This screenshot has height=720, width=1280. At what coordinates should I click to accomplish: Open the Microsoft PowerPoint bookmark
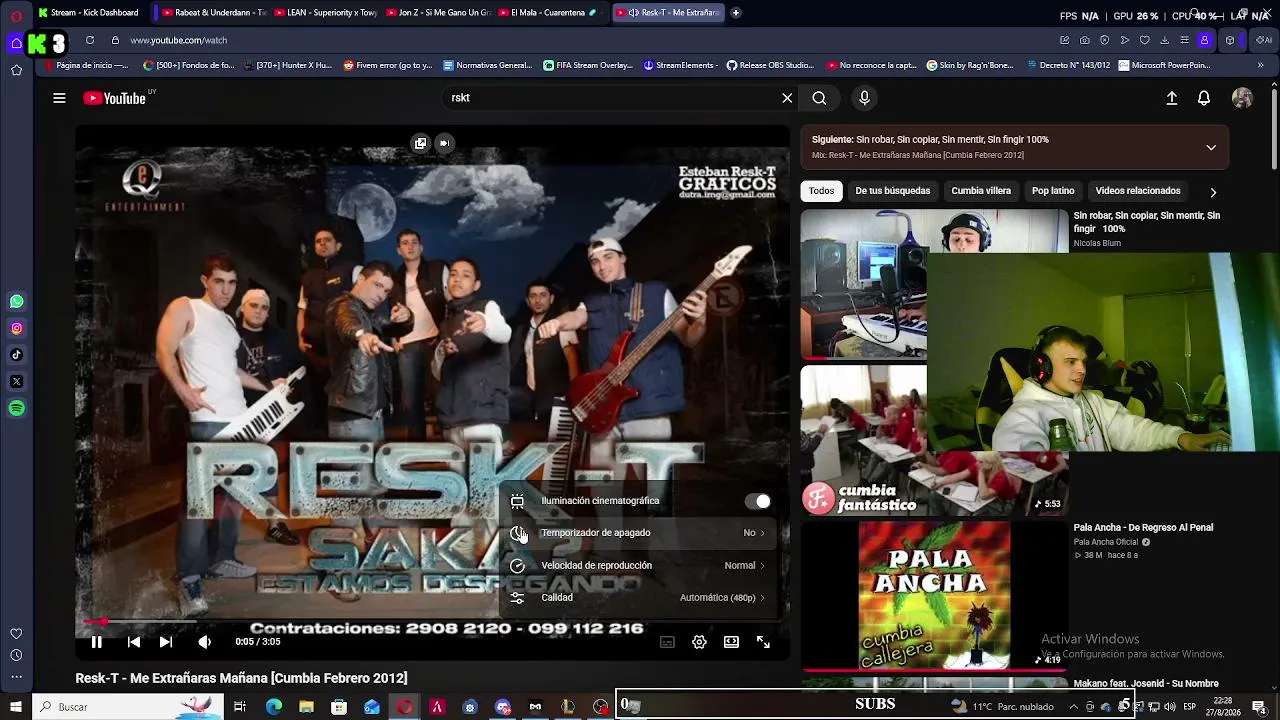click(1165, 66)
